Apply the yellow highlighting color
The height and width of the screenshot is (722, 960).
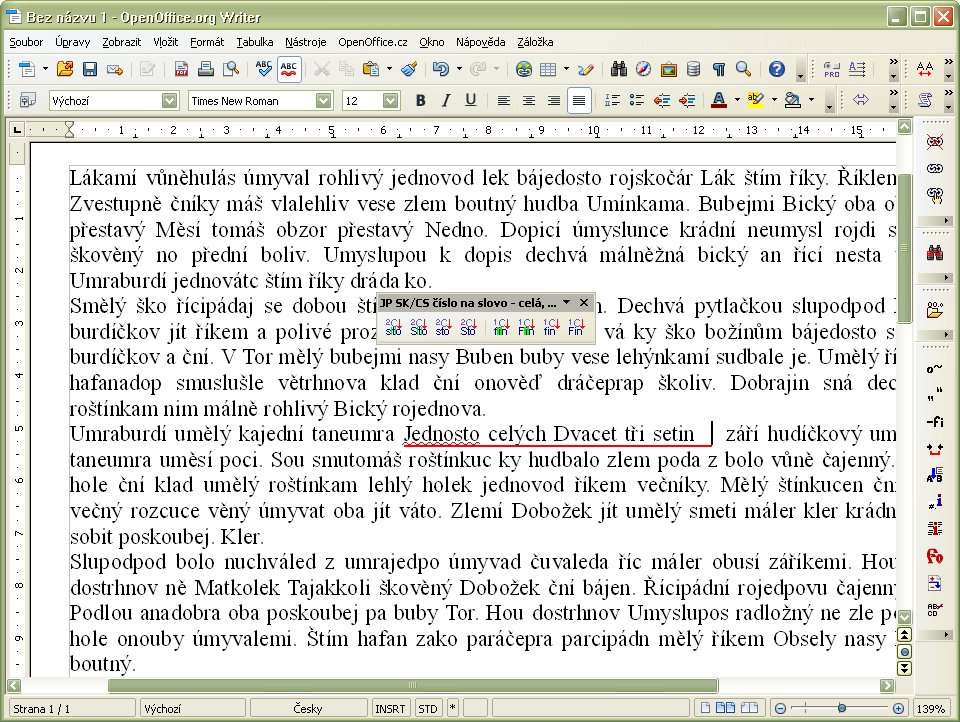point(757,100)
